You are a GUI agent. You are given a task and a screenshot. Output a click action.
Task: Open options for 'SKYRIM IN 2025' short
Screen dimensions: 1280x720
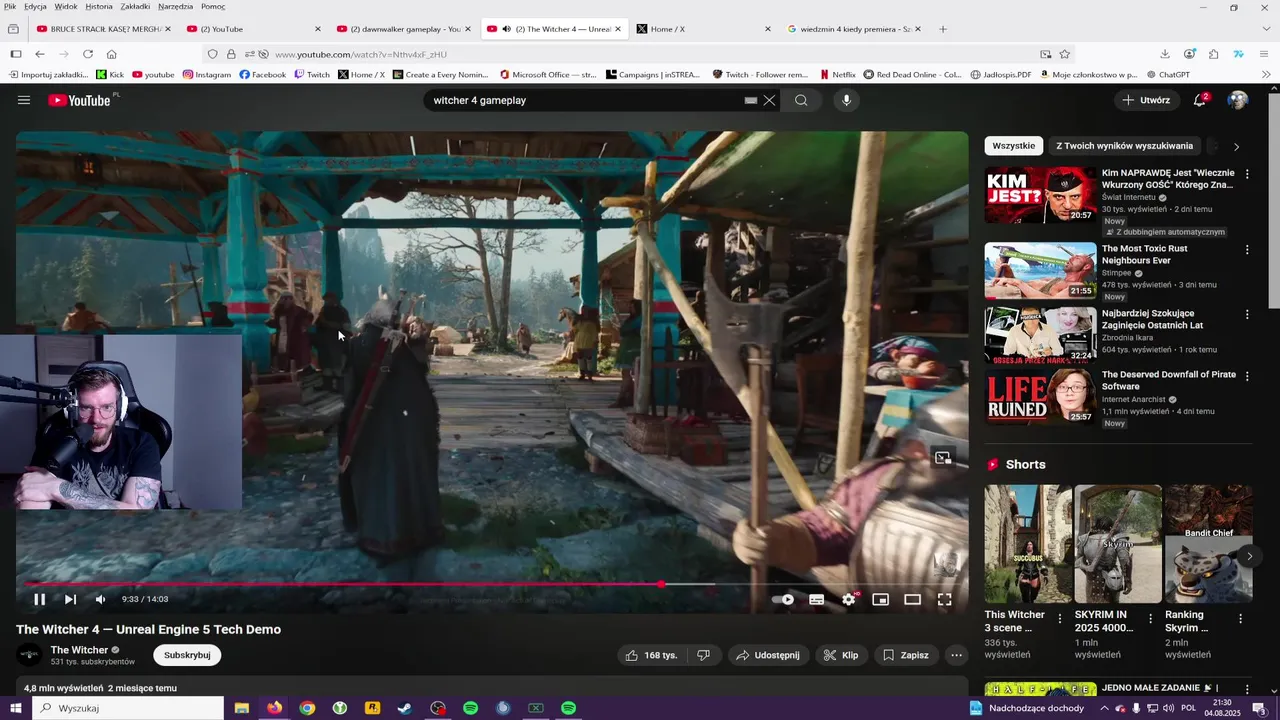pyautogui.click(x=1150, y=619)
